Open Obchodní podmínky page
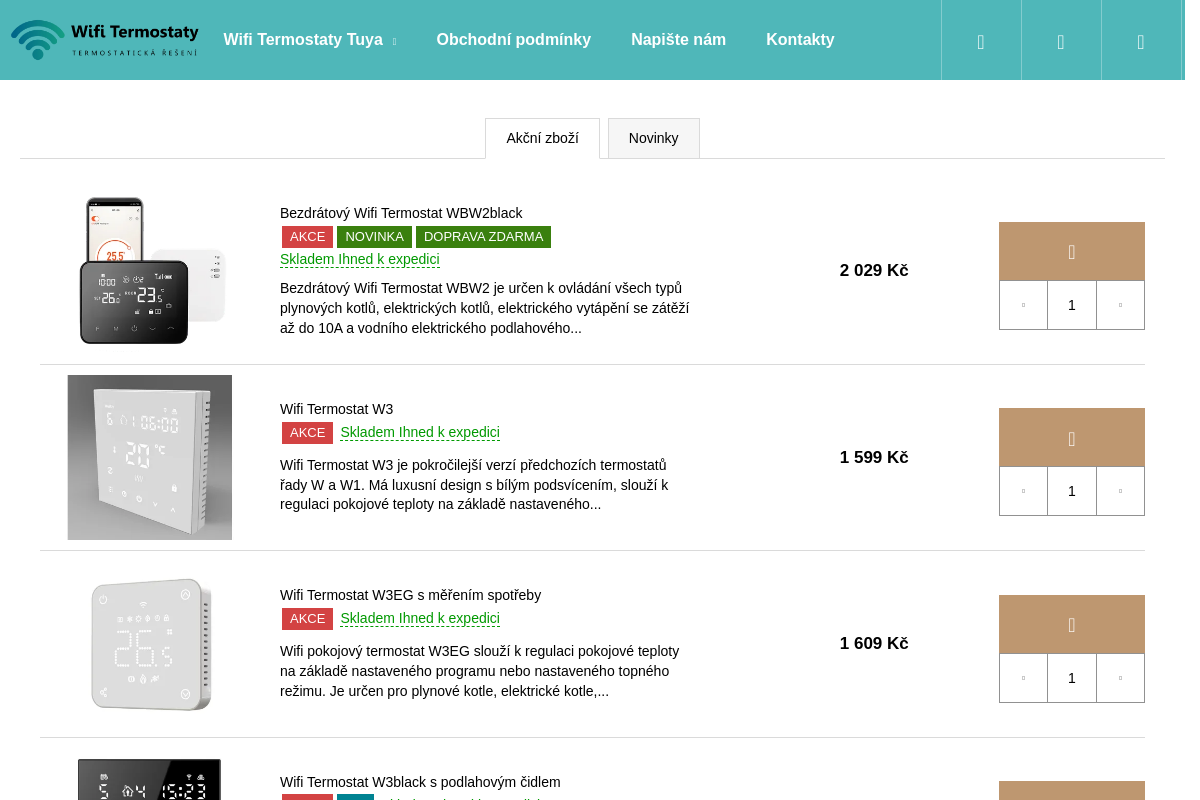 tap(514, 40)
